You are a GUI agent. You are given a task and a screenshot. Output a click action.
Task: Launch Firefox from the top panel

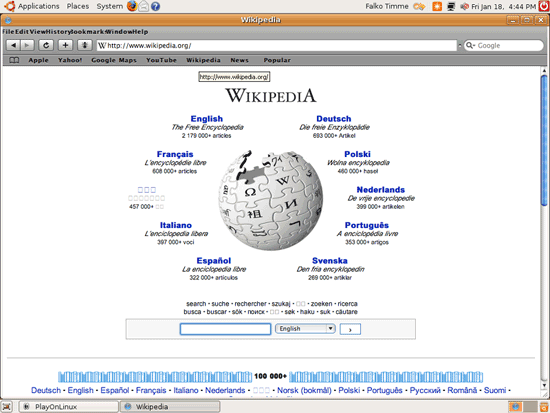(132, 6)
